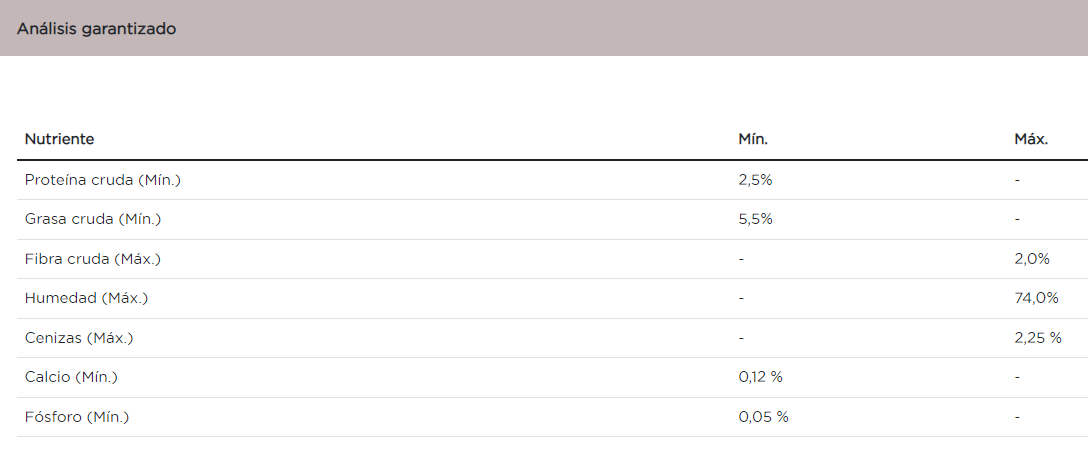Select the Nutriente column header

[59, 139]
